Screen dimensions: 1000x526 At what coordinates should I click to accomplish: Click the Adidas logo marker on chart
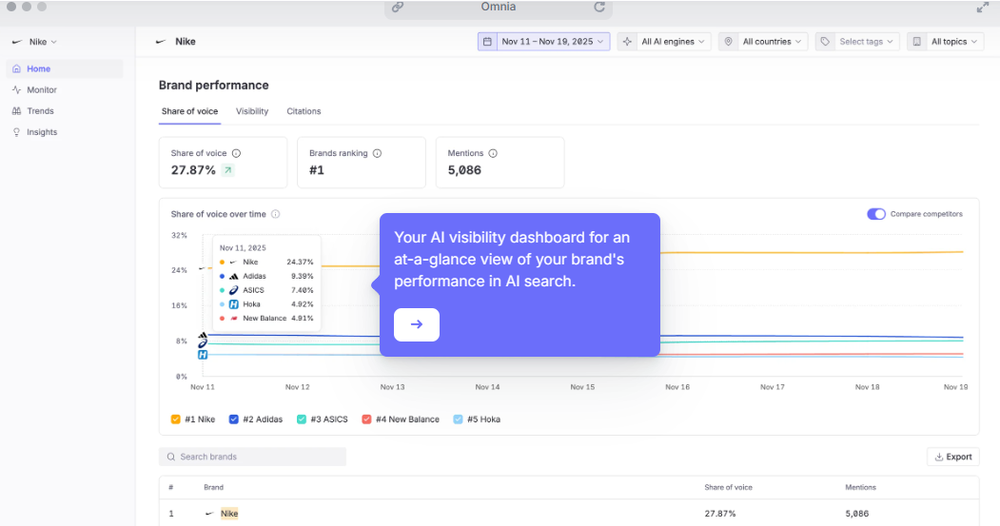point(202,335)
